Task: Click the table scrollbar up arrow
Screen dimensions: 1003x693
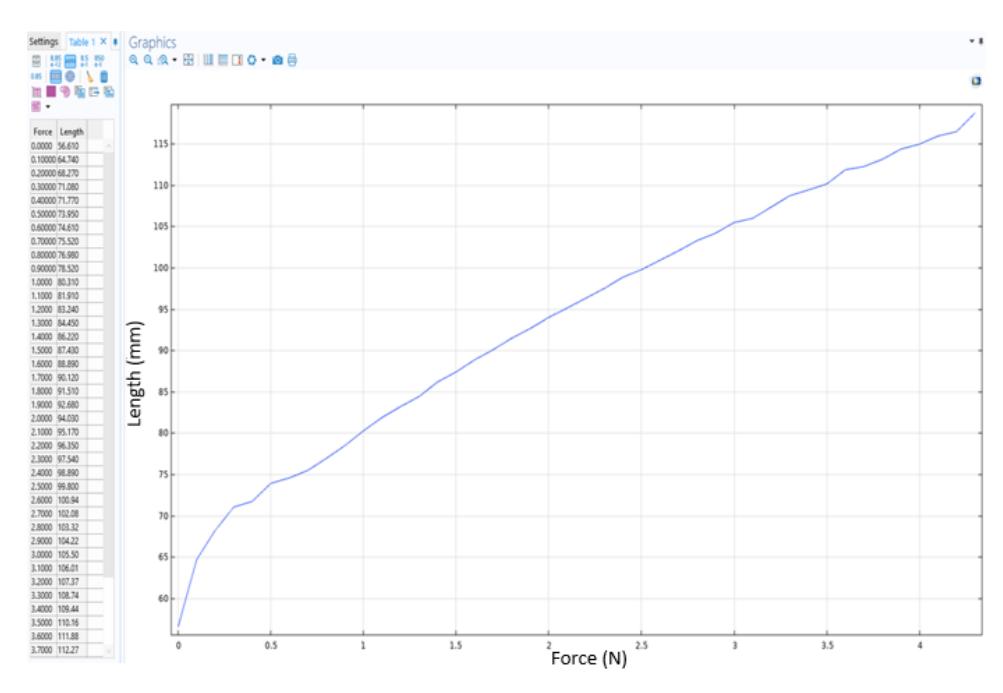Action: (109, 146)
